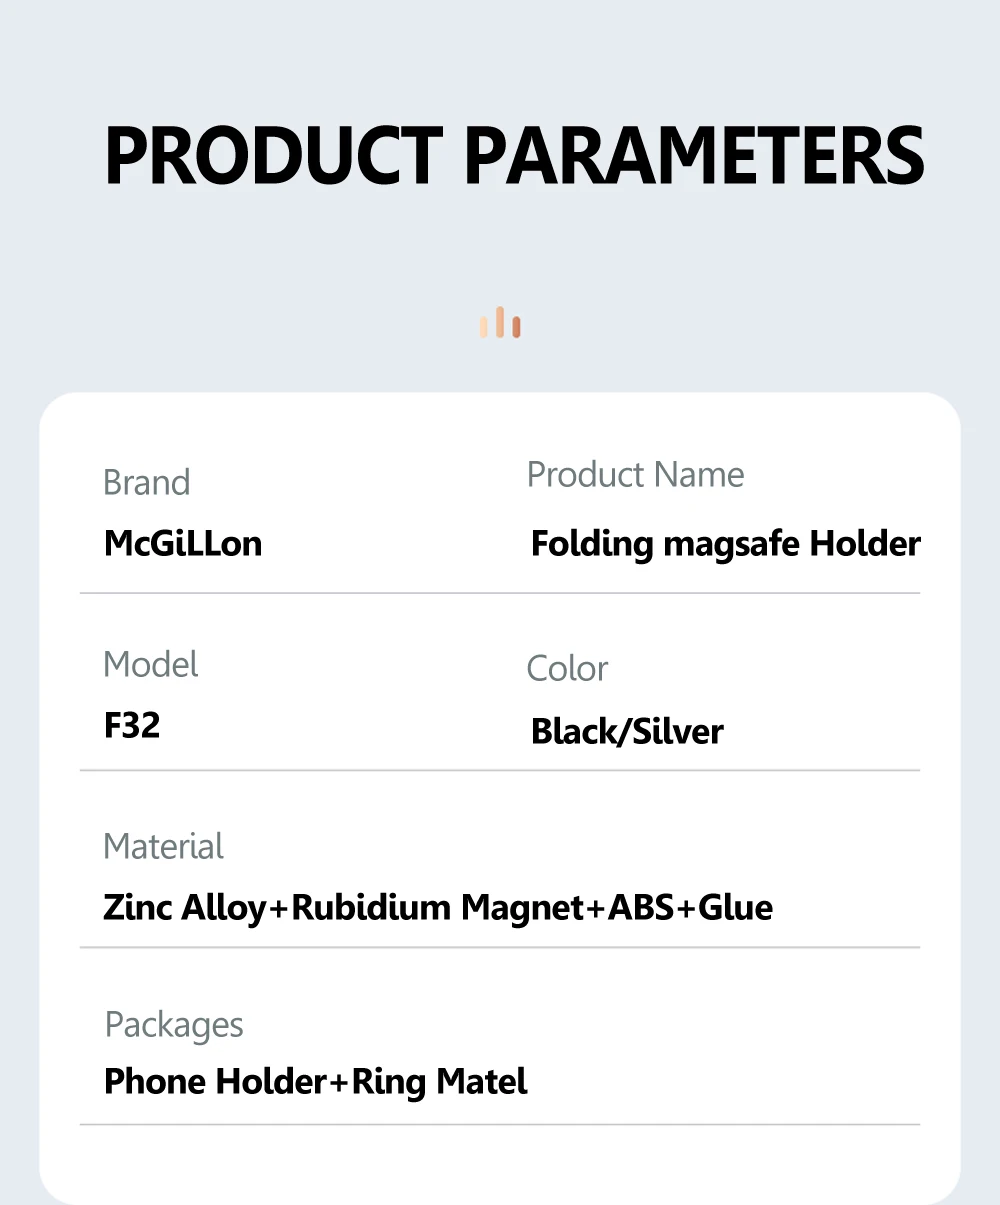Click the PRODUCT PARAMETERS heading
This screenshot has height=1205, width=1000.
(514, 157)
